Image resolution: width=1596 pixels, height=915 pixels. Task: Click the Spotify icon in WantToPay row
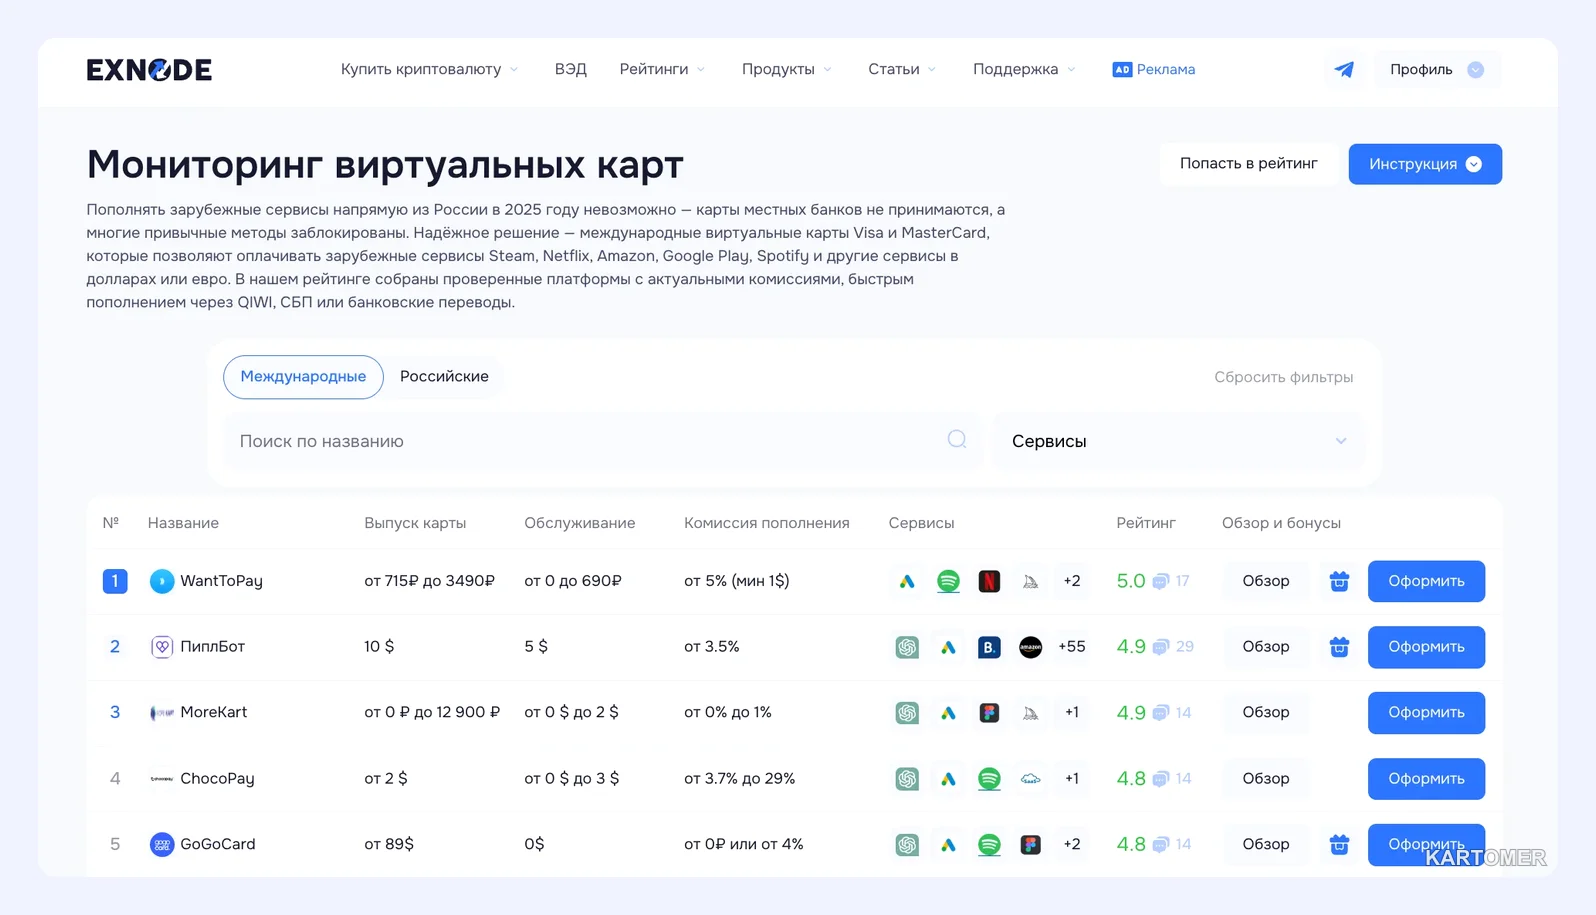point(948,581)
